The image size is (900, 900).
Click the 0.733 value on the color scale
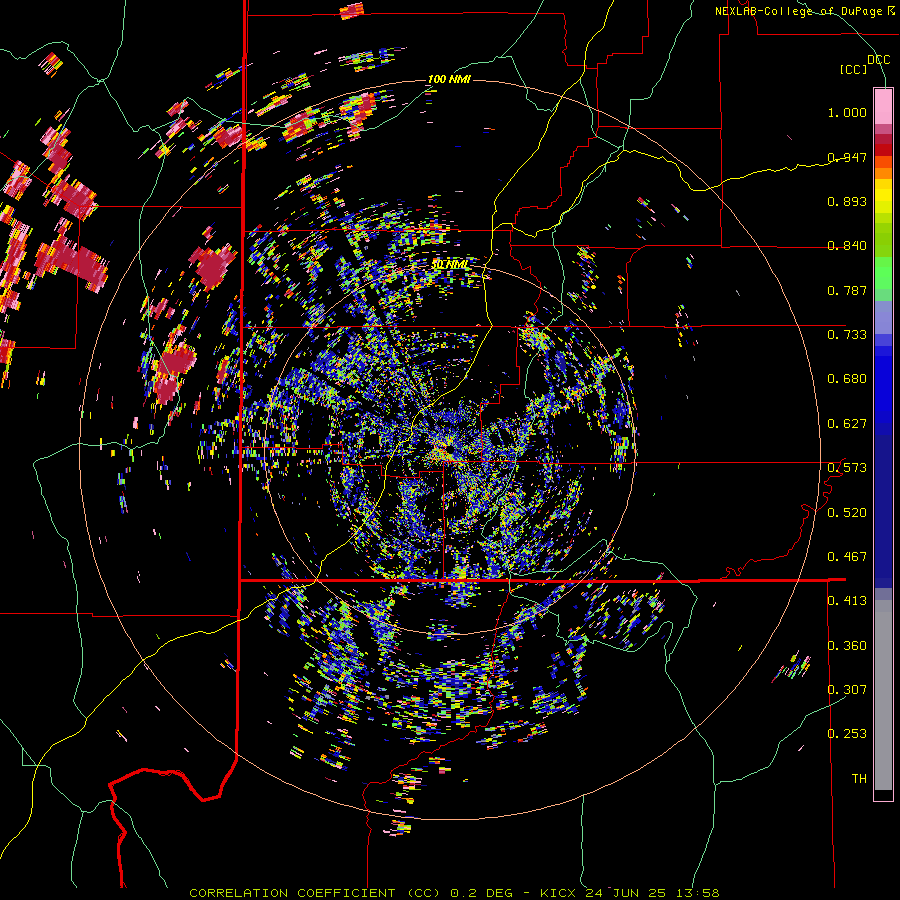pyautogui.click(x=847, y=335)
